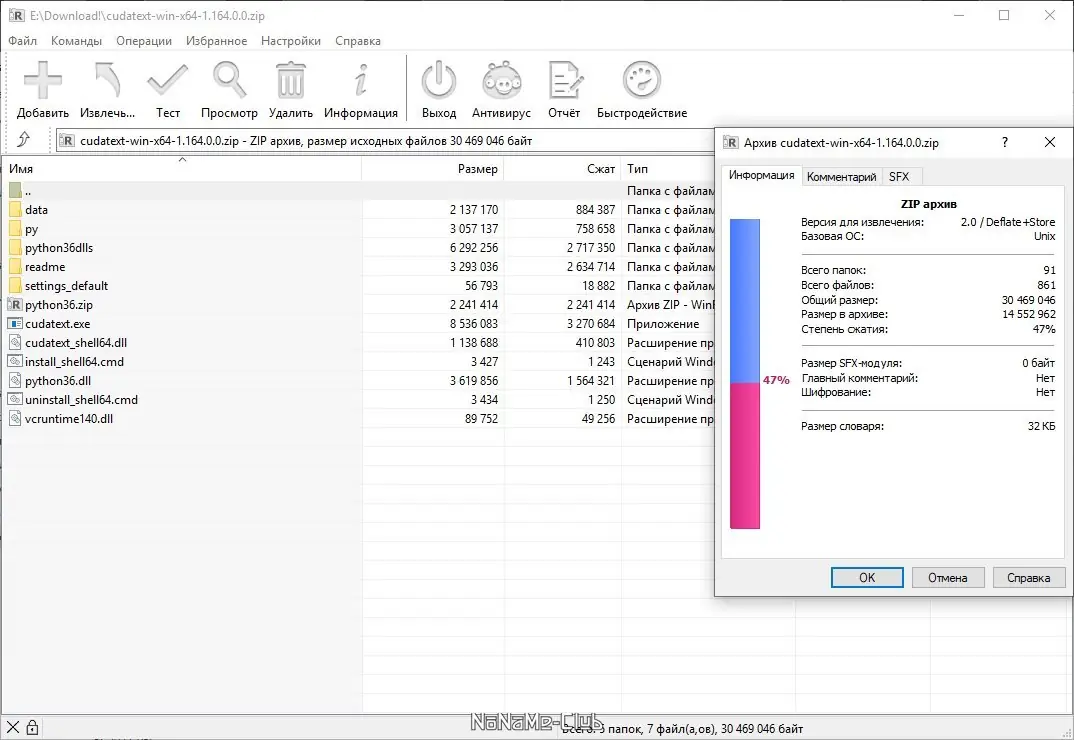The width and height of the screenshot is (1074, 740).
Task: Select uninstall_shell64.cmd file name
Action: point(82,399)
